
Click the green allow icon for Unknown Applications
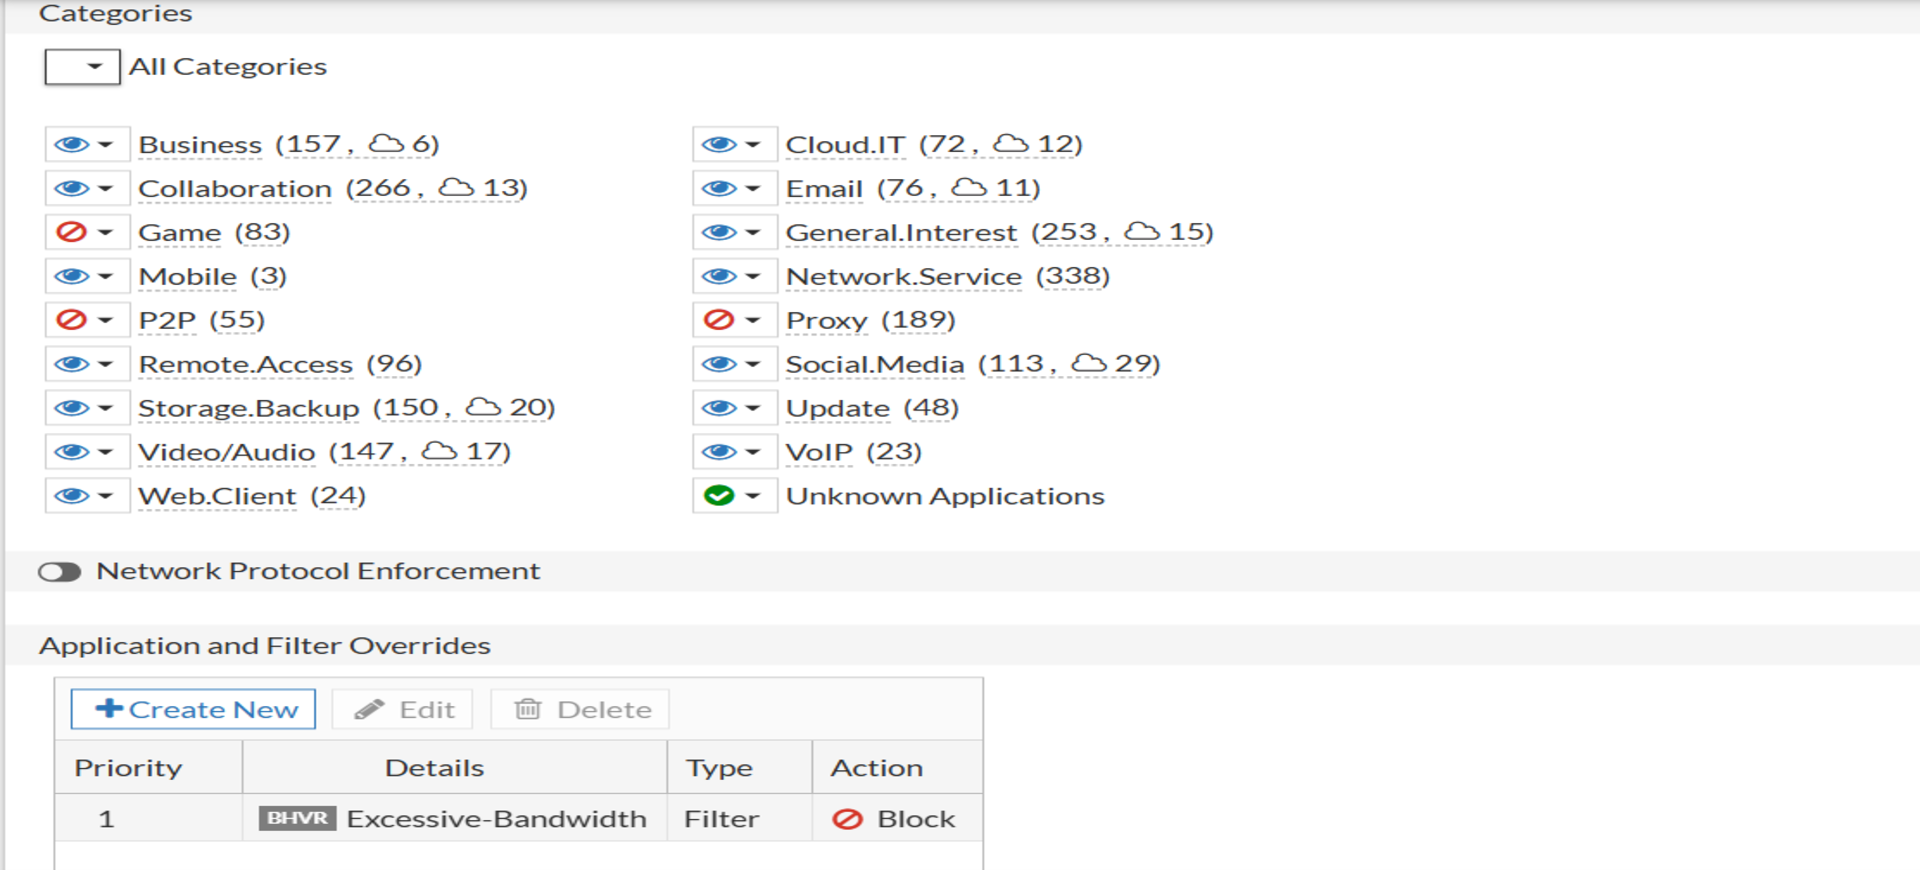(x=718, y=496)
